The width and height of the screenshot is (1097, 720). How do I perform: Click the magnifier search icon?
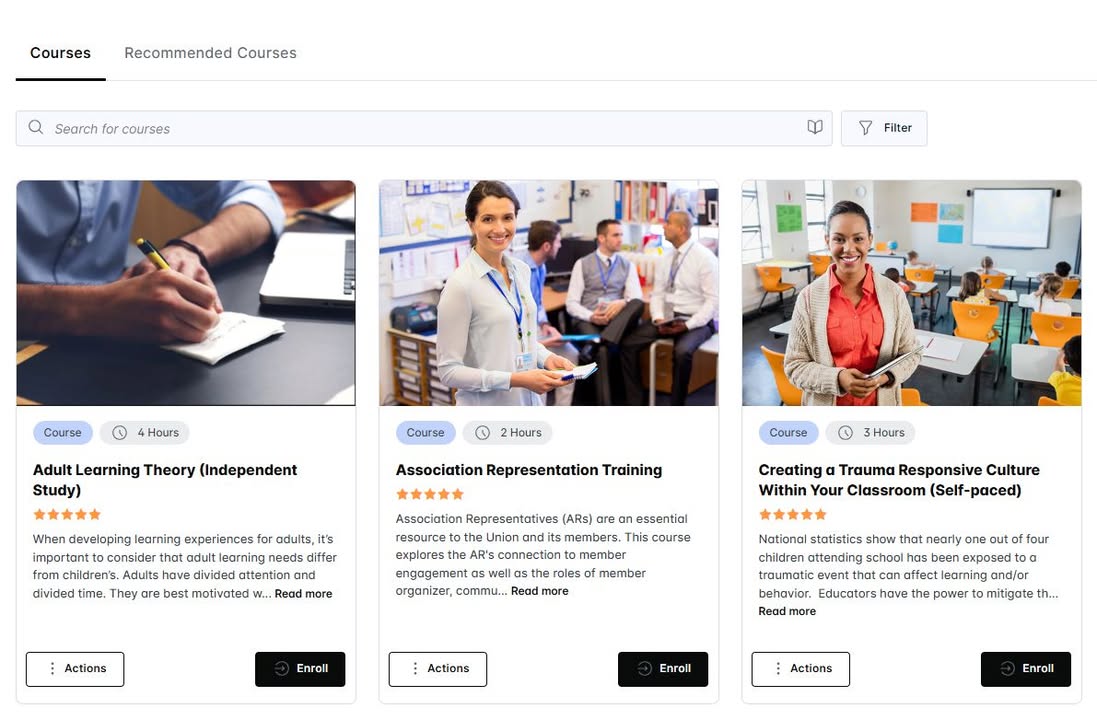click(x=36, y=127)
